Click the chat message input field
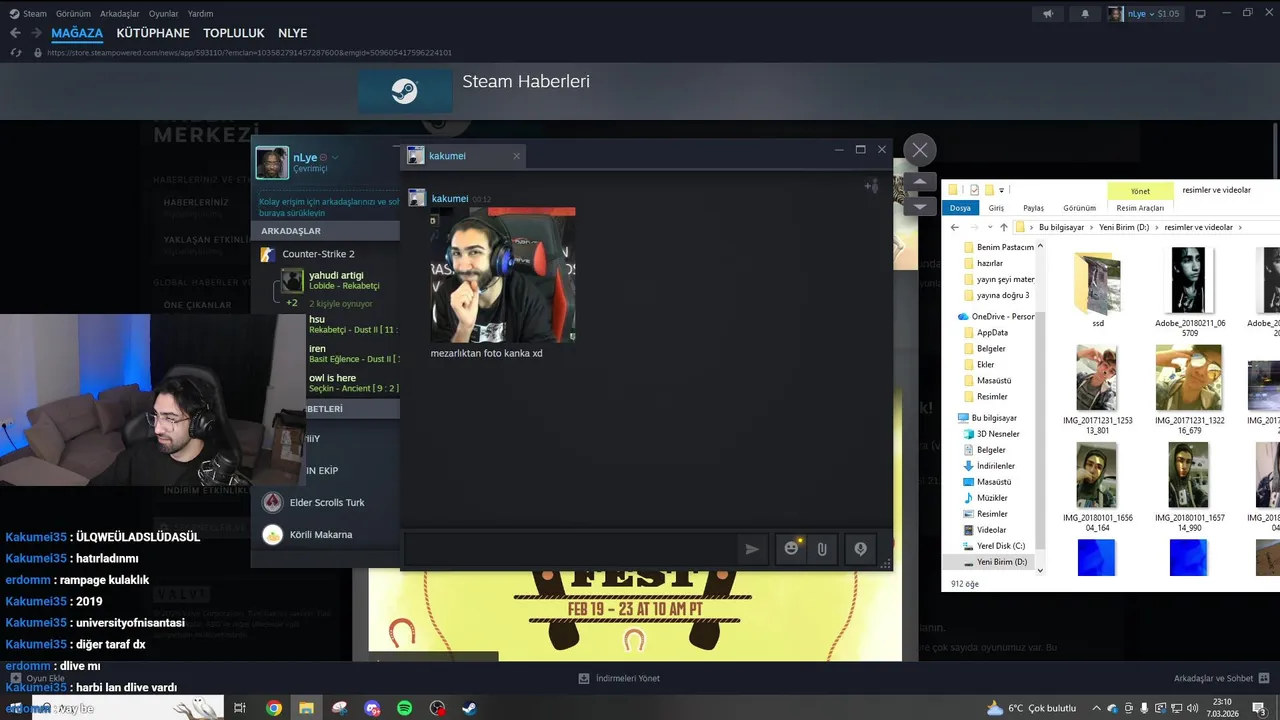This screenshot has height=720, width=1280. click(570, 548)
